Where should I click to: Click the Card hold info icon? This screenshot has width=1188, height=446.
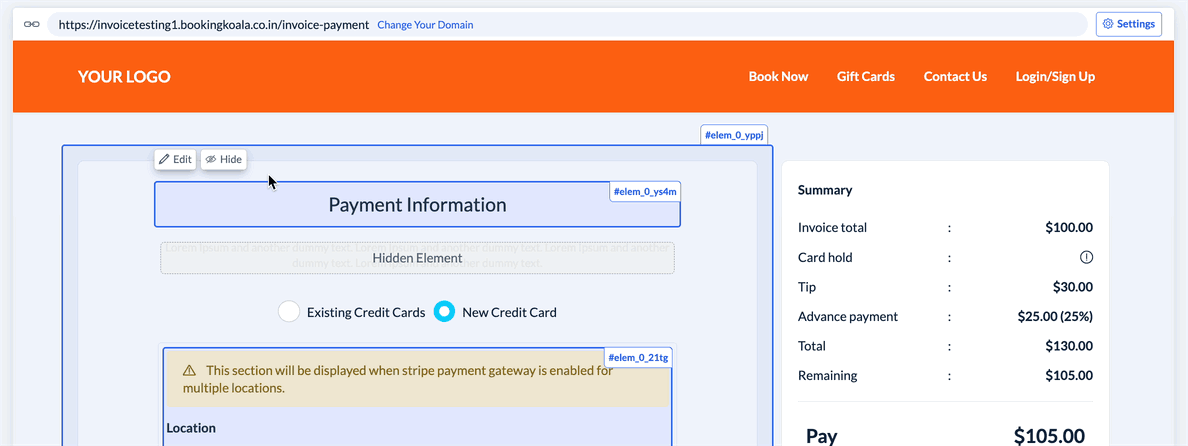(x=1086, y=257)
